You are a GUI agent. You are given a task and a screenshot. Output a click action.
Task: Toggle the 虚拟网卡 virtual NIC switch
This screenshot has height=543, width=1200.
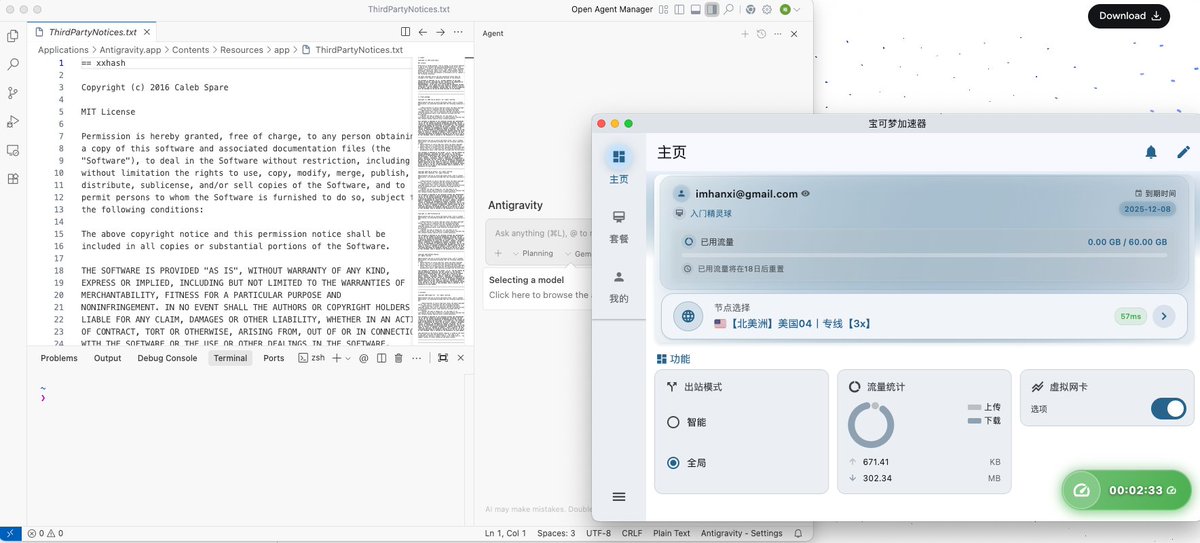[1168, 408]
